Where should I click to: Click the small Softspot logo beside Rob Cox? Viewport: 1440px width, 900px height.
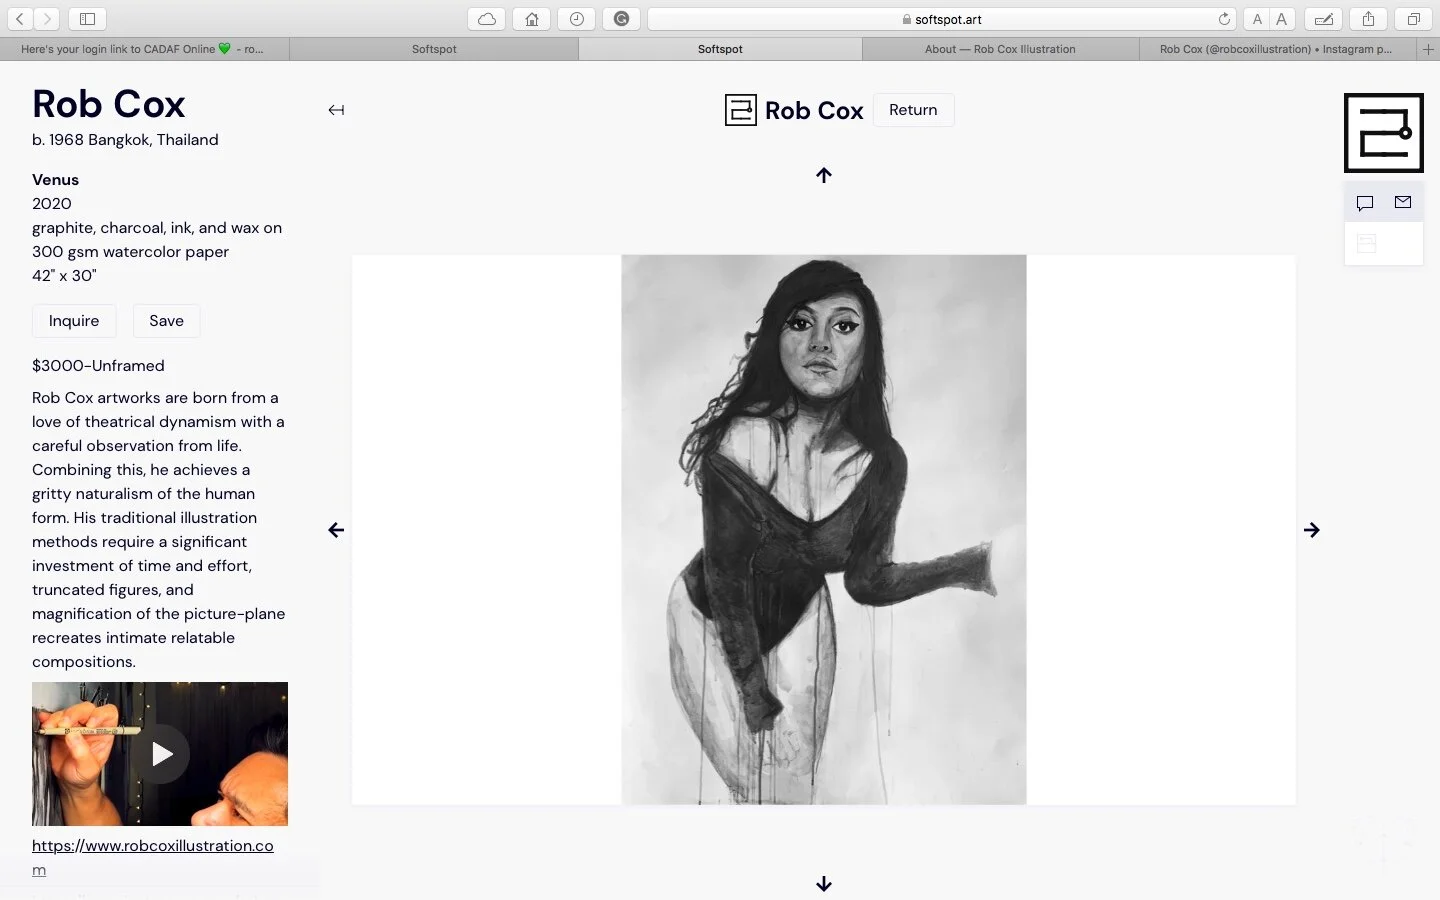[741, 110]
